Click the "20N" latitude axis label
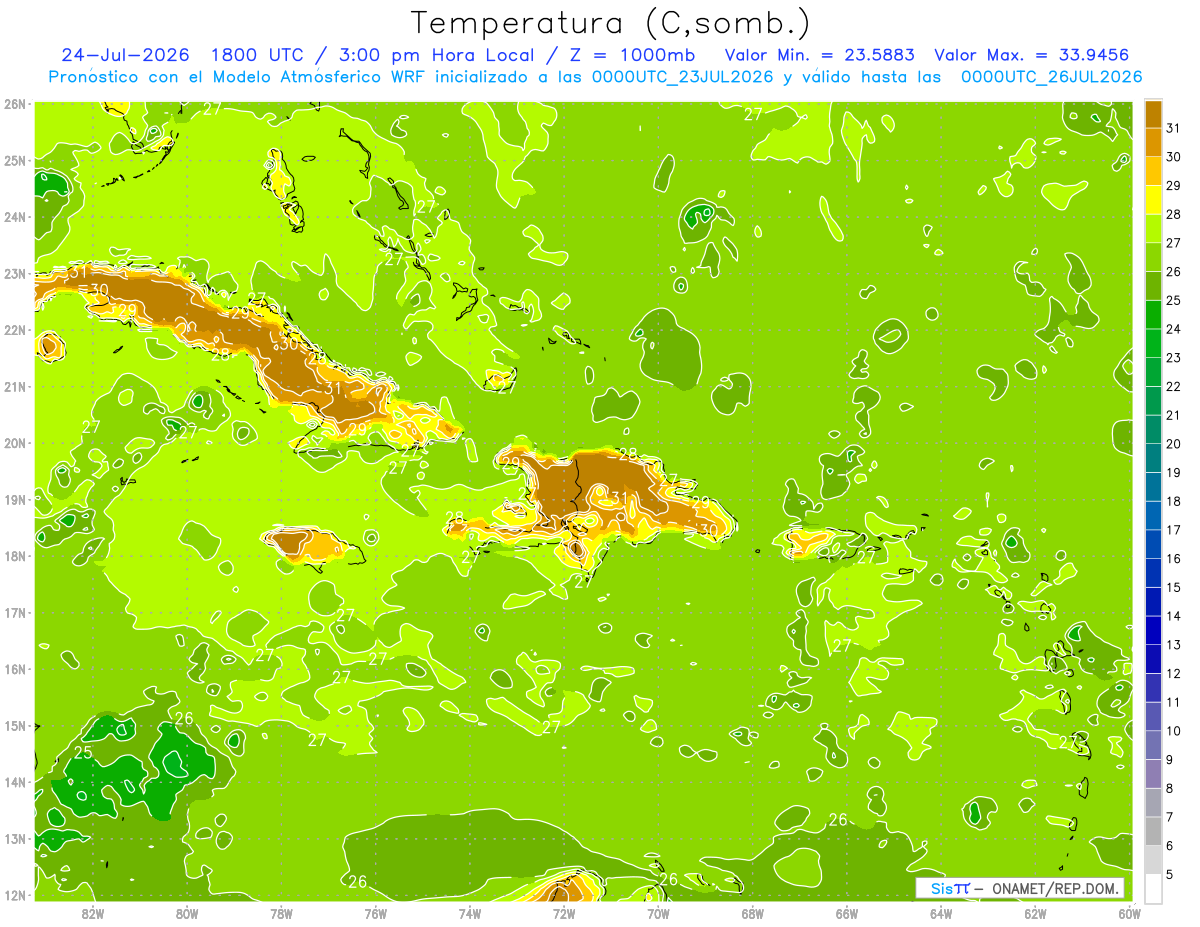The height and width of the screenshot is (927, 1200). pos(15,443)
